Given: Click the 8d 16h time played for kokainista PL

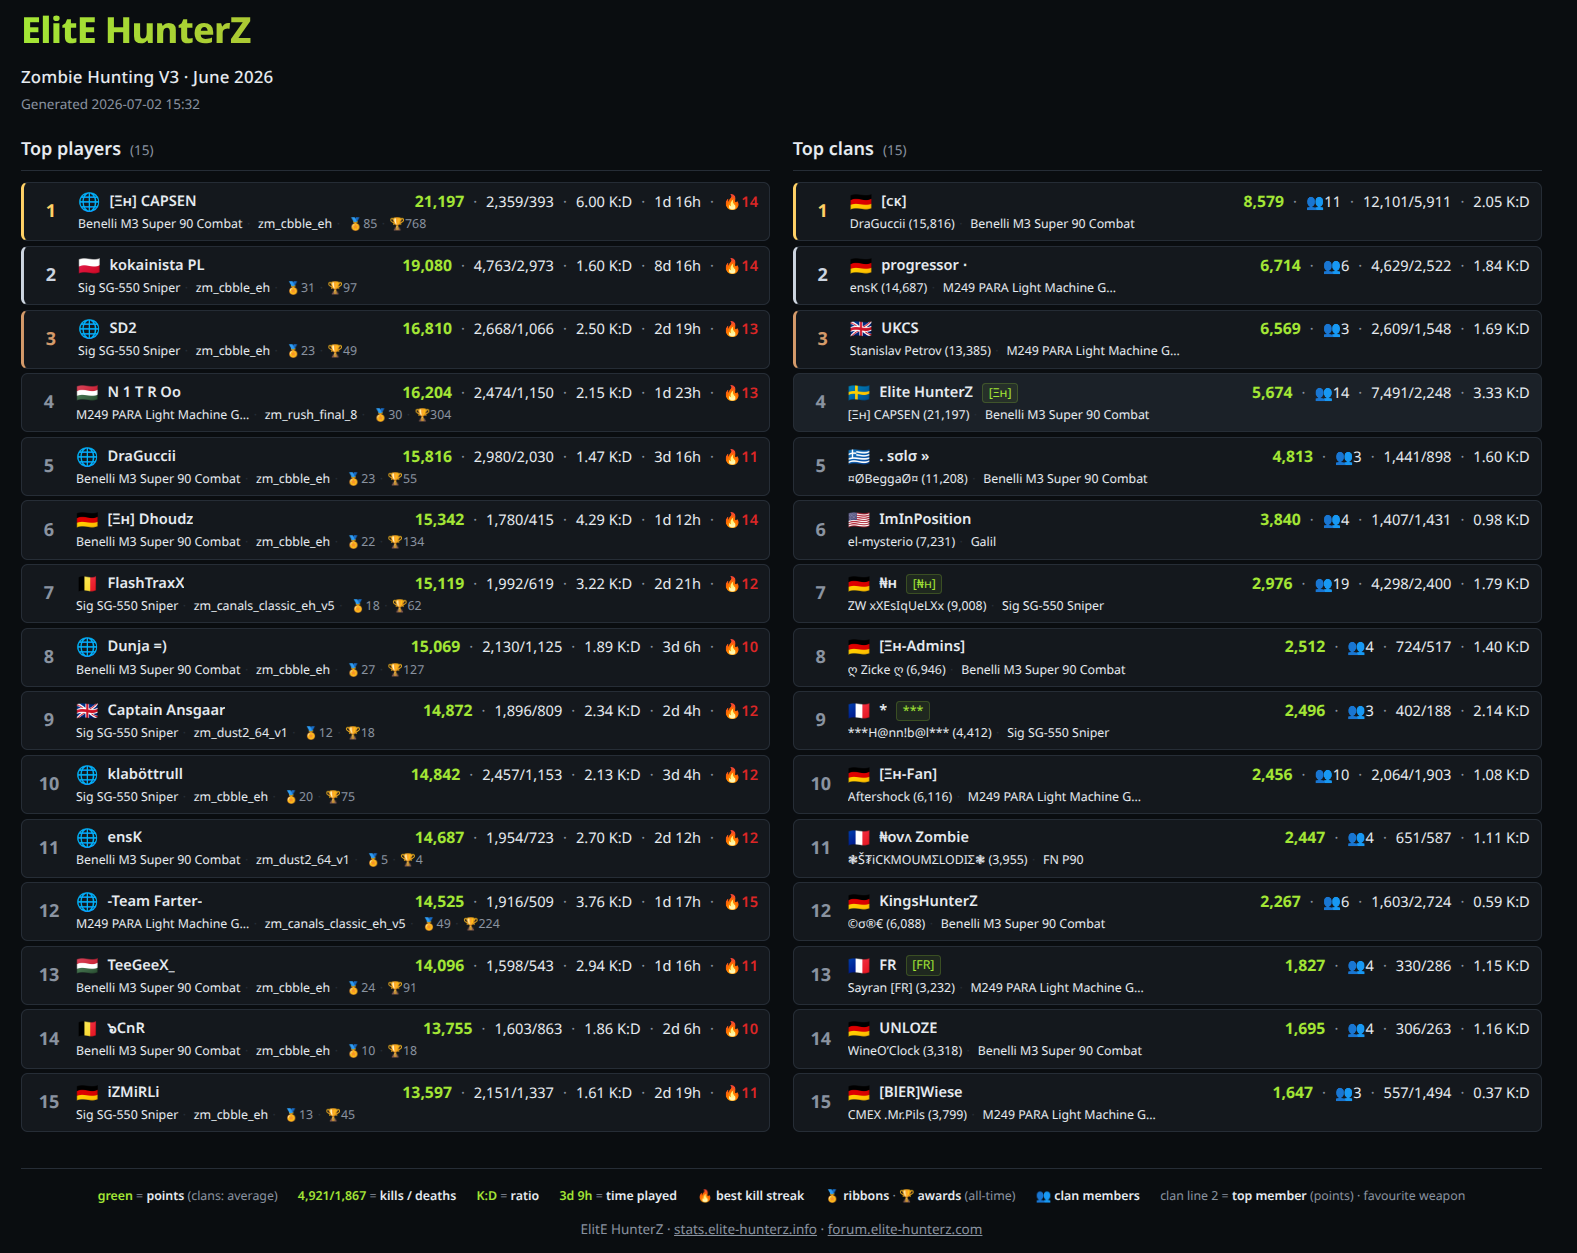Looking at the screenshot, I should coord(677,266).
